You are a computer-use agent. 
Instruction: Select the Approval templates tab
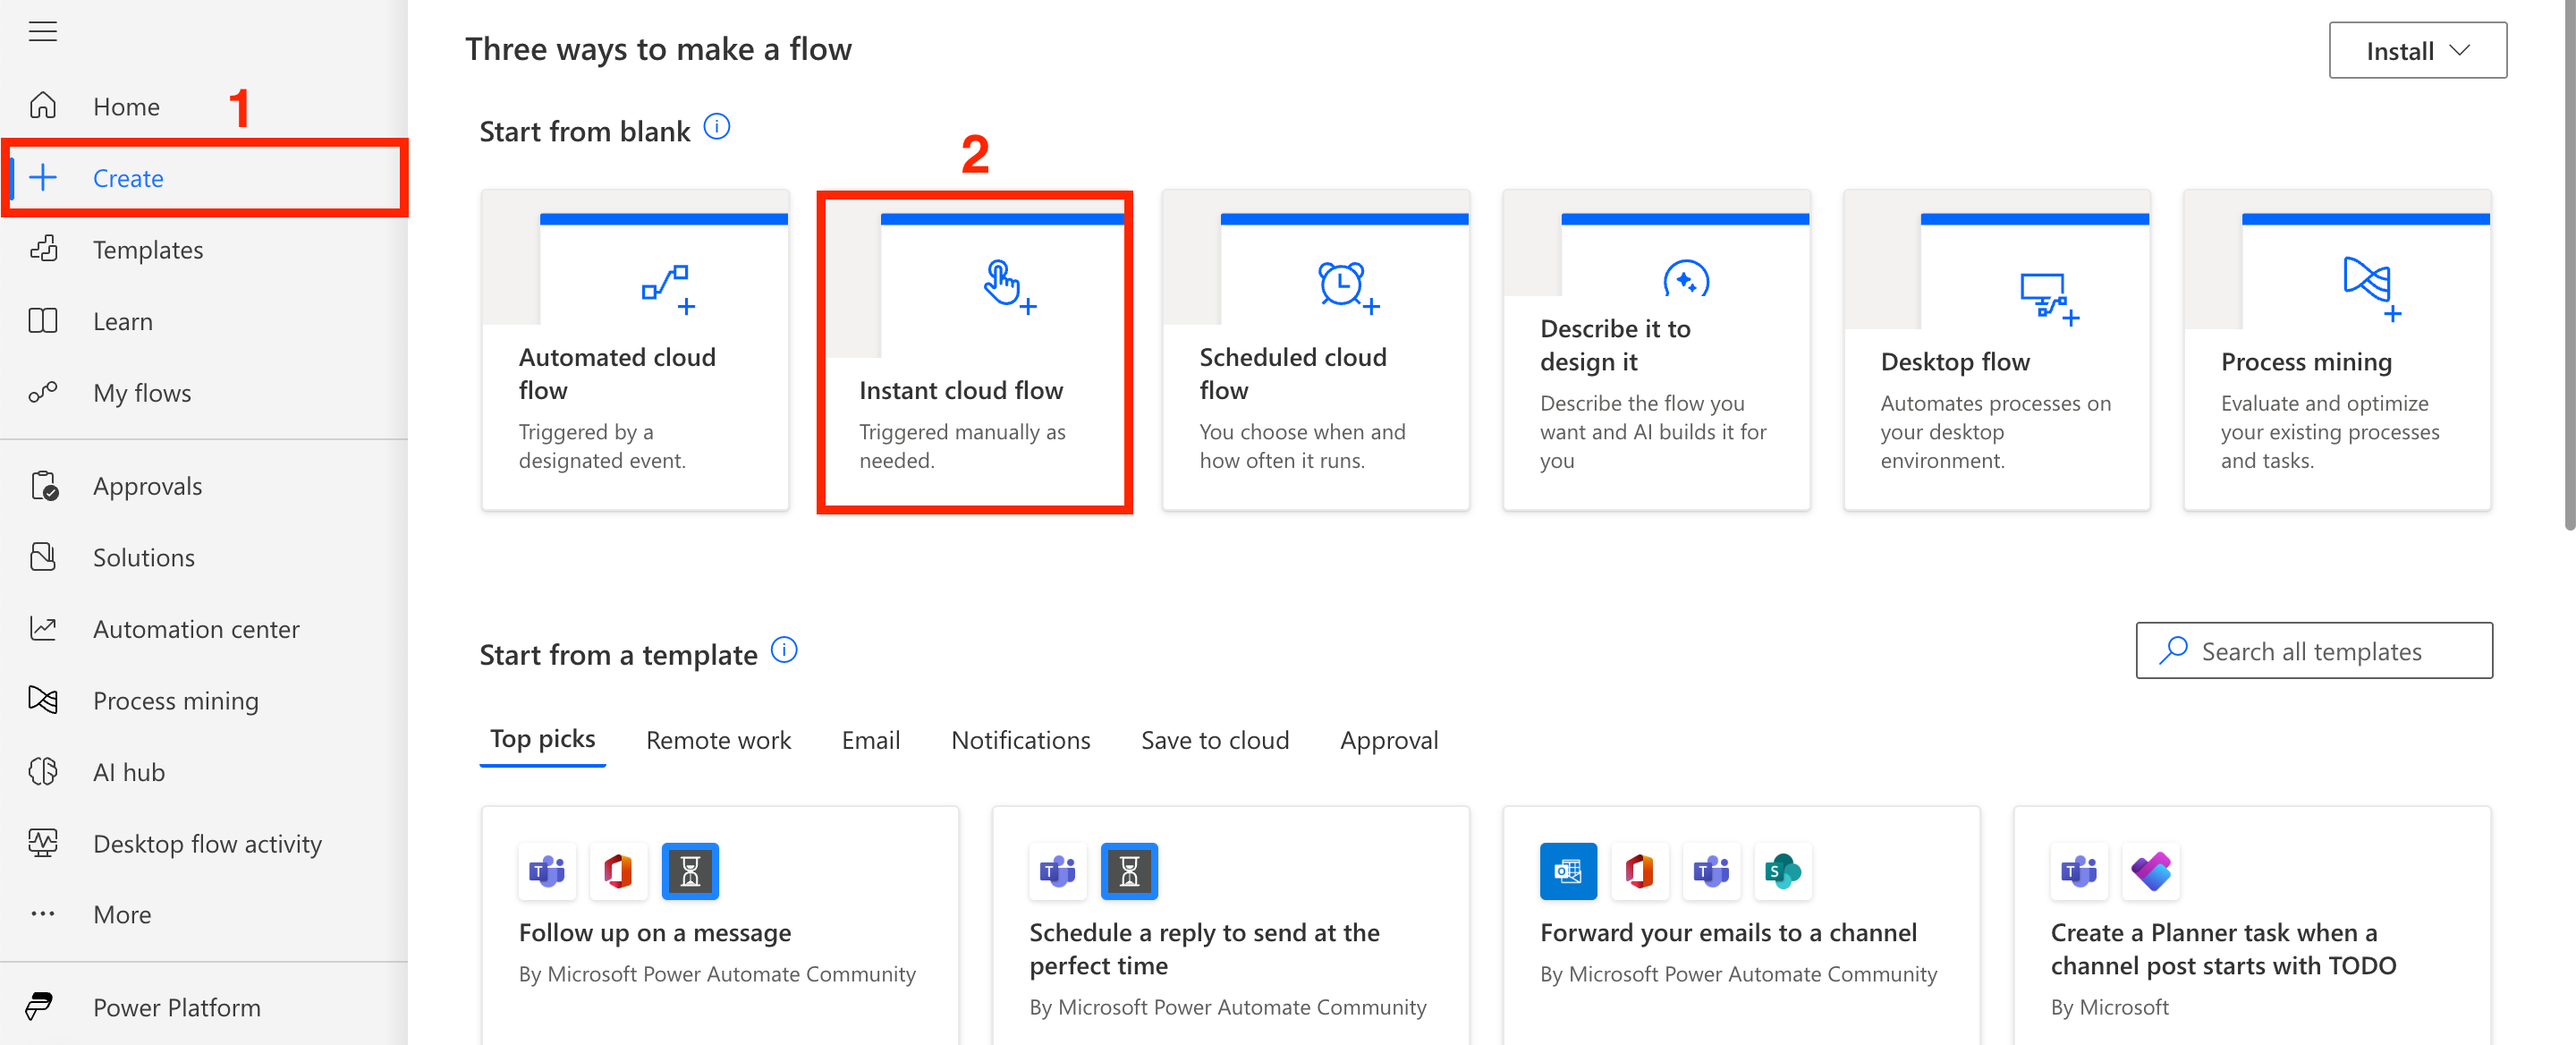tap(1388, 740)
